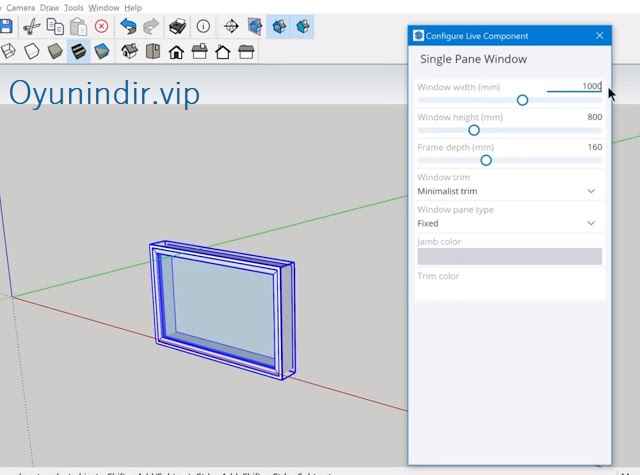
Task: Undo the last action
Action: pos(128,27)
